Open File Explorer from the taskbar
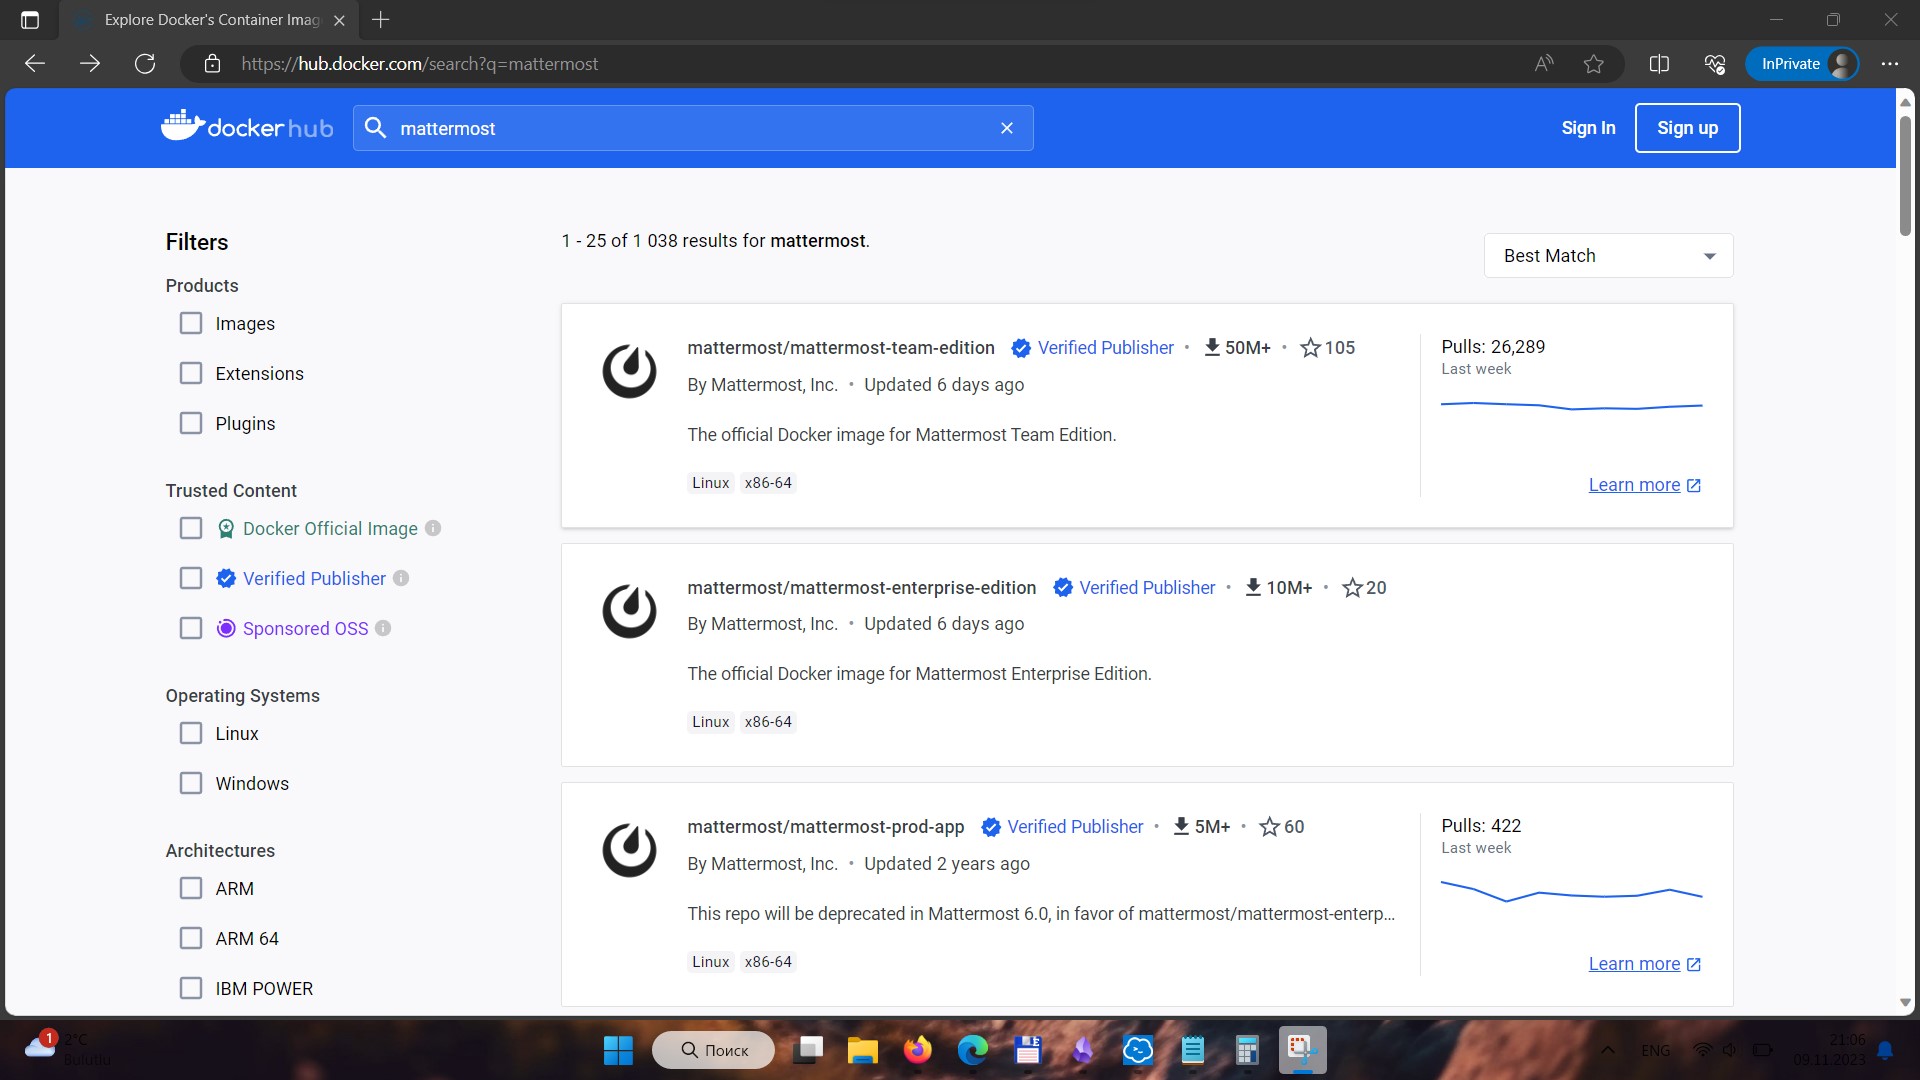This screenshot has width=1920, height=1080. [x=862, y=1050]
